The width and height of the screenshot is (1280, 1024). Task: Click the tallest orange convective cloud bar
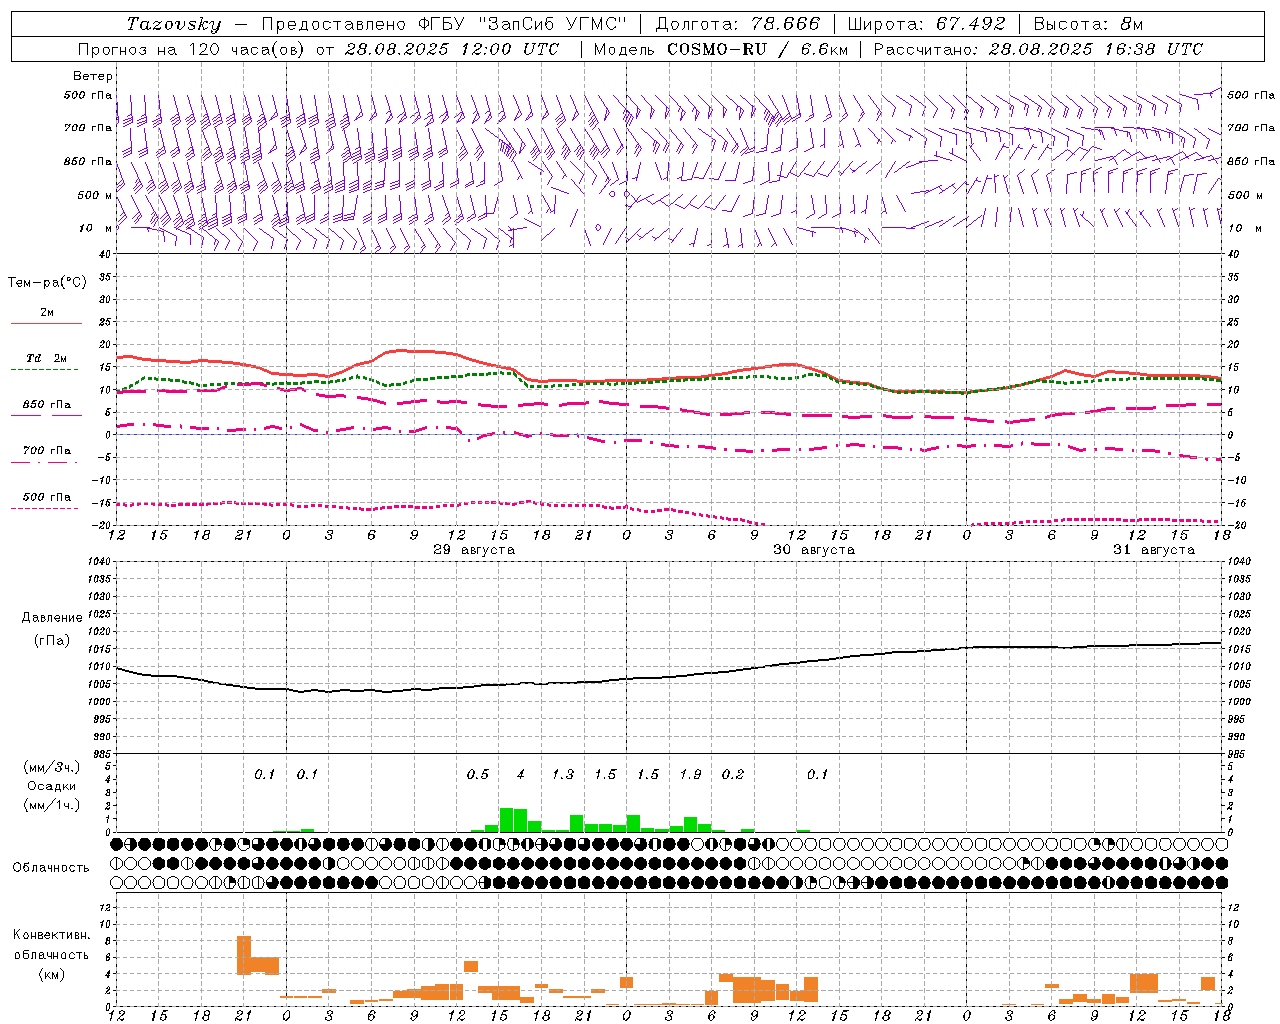pyautogui.click(x=243, y=955)
